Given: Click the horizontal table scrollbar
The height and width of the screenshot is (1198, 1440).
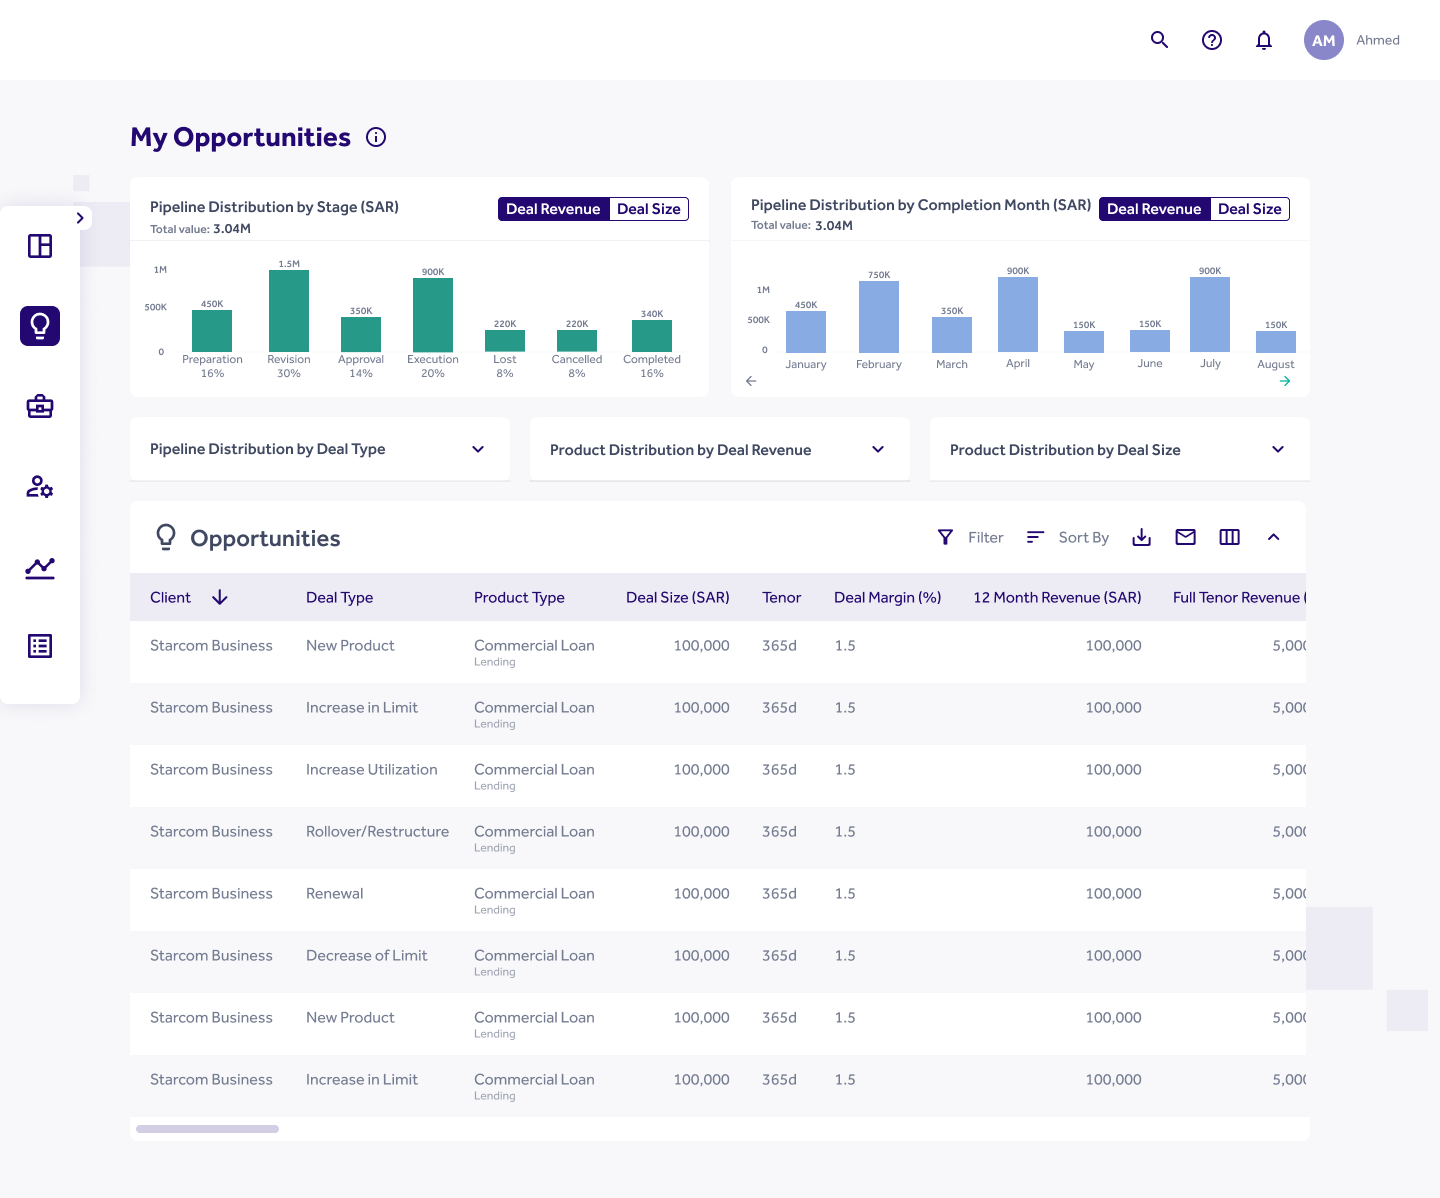Looking at the screenshot, I should tap(207, 1129).
